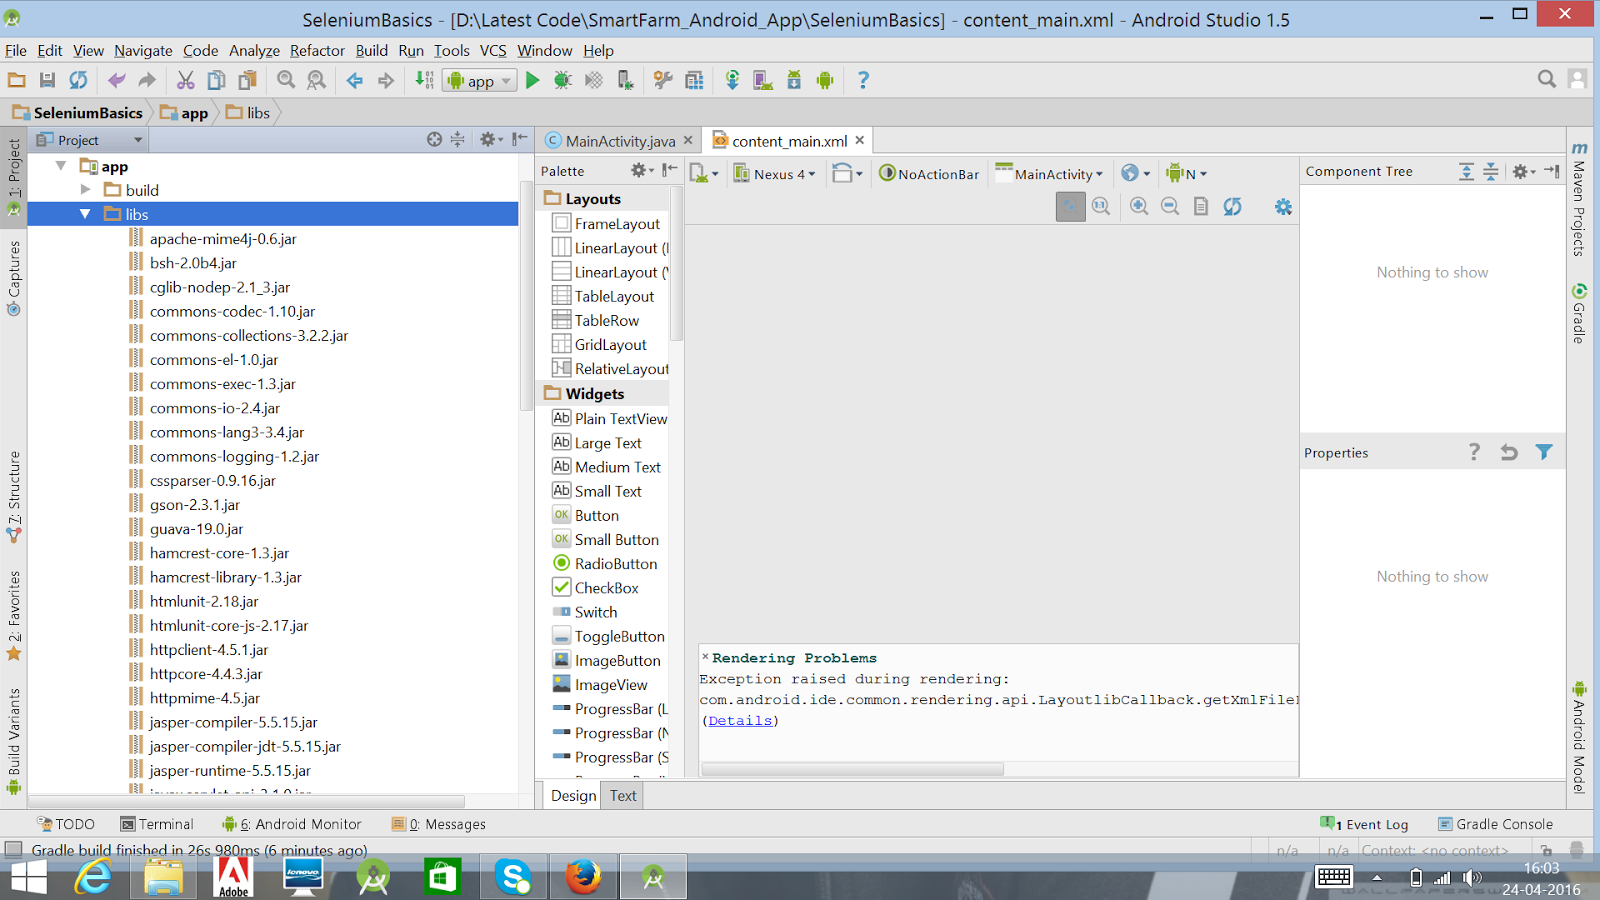The height and width of the screenshot is (900, 1600).
Task: Open the Android Device Monitor icon
Action: click(825, 80)
